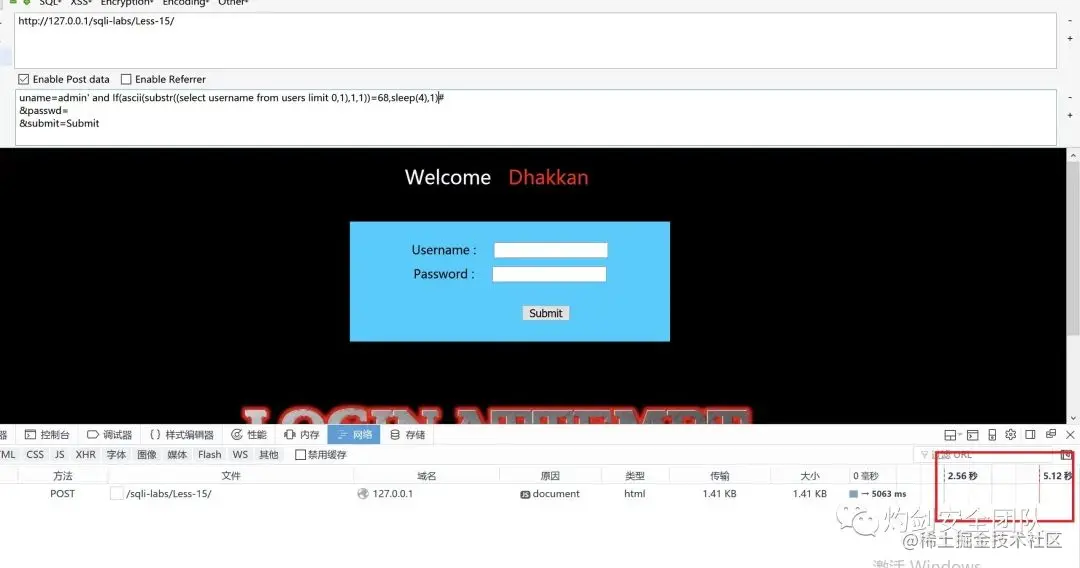Switch to 内存 memory tab
The height and width of the screenshot is (568, 1080).
point(302,434)
